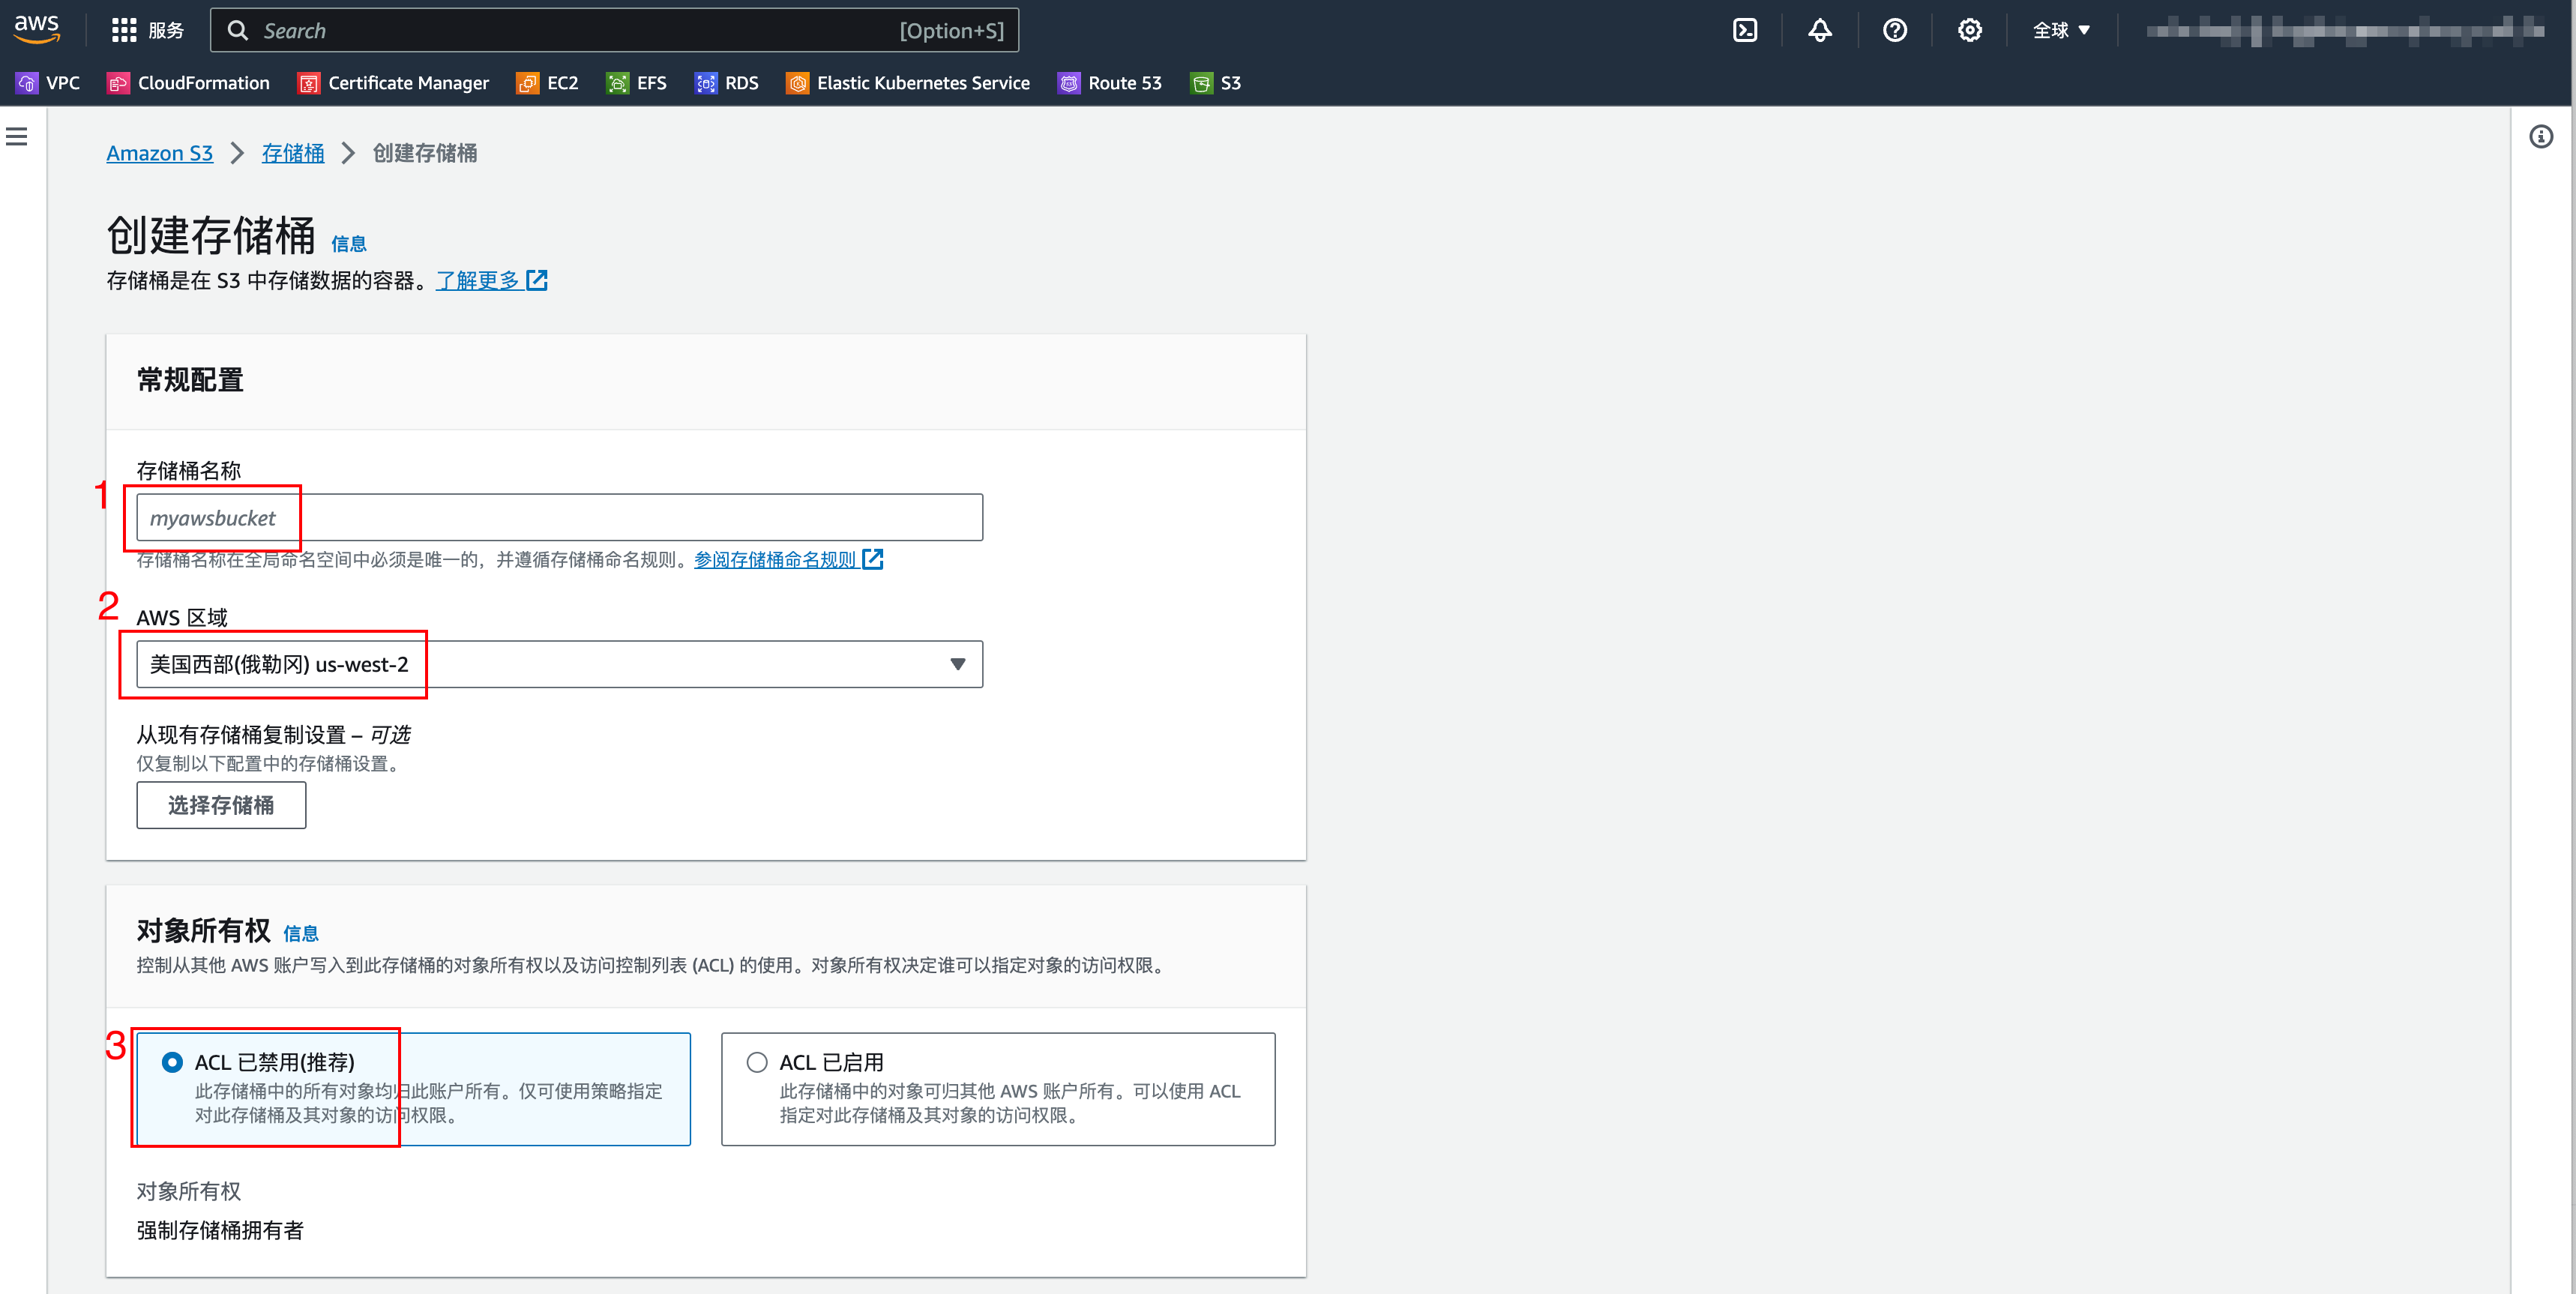This screenshot has width=2576, height=1294.
Task: Open the blurred account menu in header
Action: coord(2345,31)
